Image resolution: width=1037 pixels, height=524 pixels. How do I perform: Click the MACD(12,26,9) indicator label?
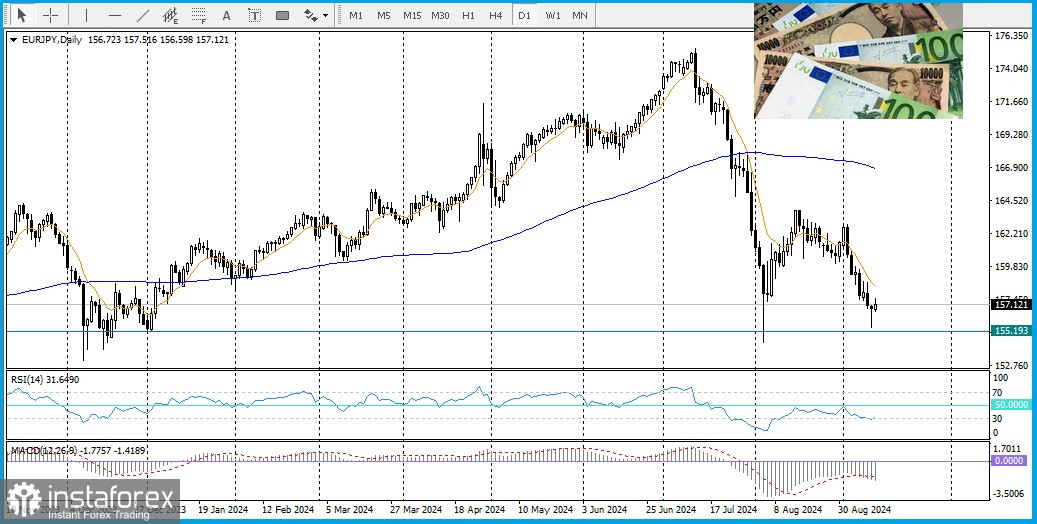(78, 451)
